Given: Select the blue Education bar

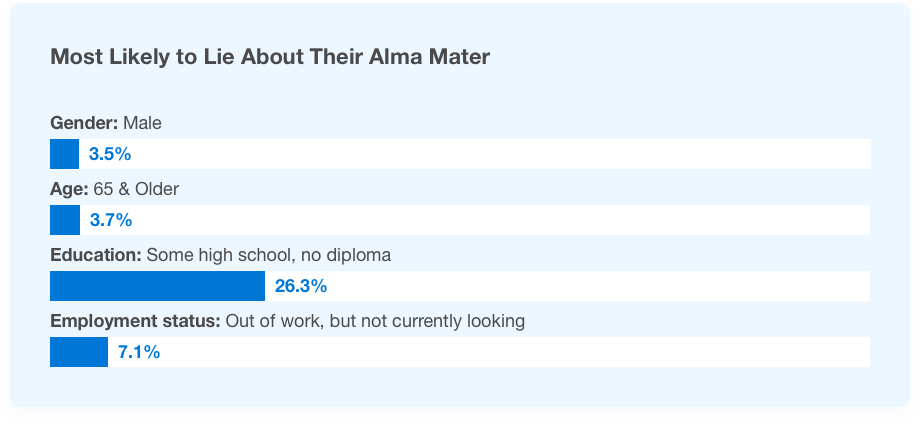Looking at the screenshot, I should (157, 286).
